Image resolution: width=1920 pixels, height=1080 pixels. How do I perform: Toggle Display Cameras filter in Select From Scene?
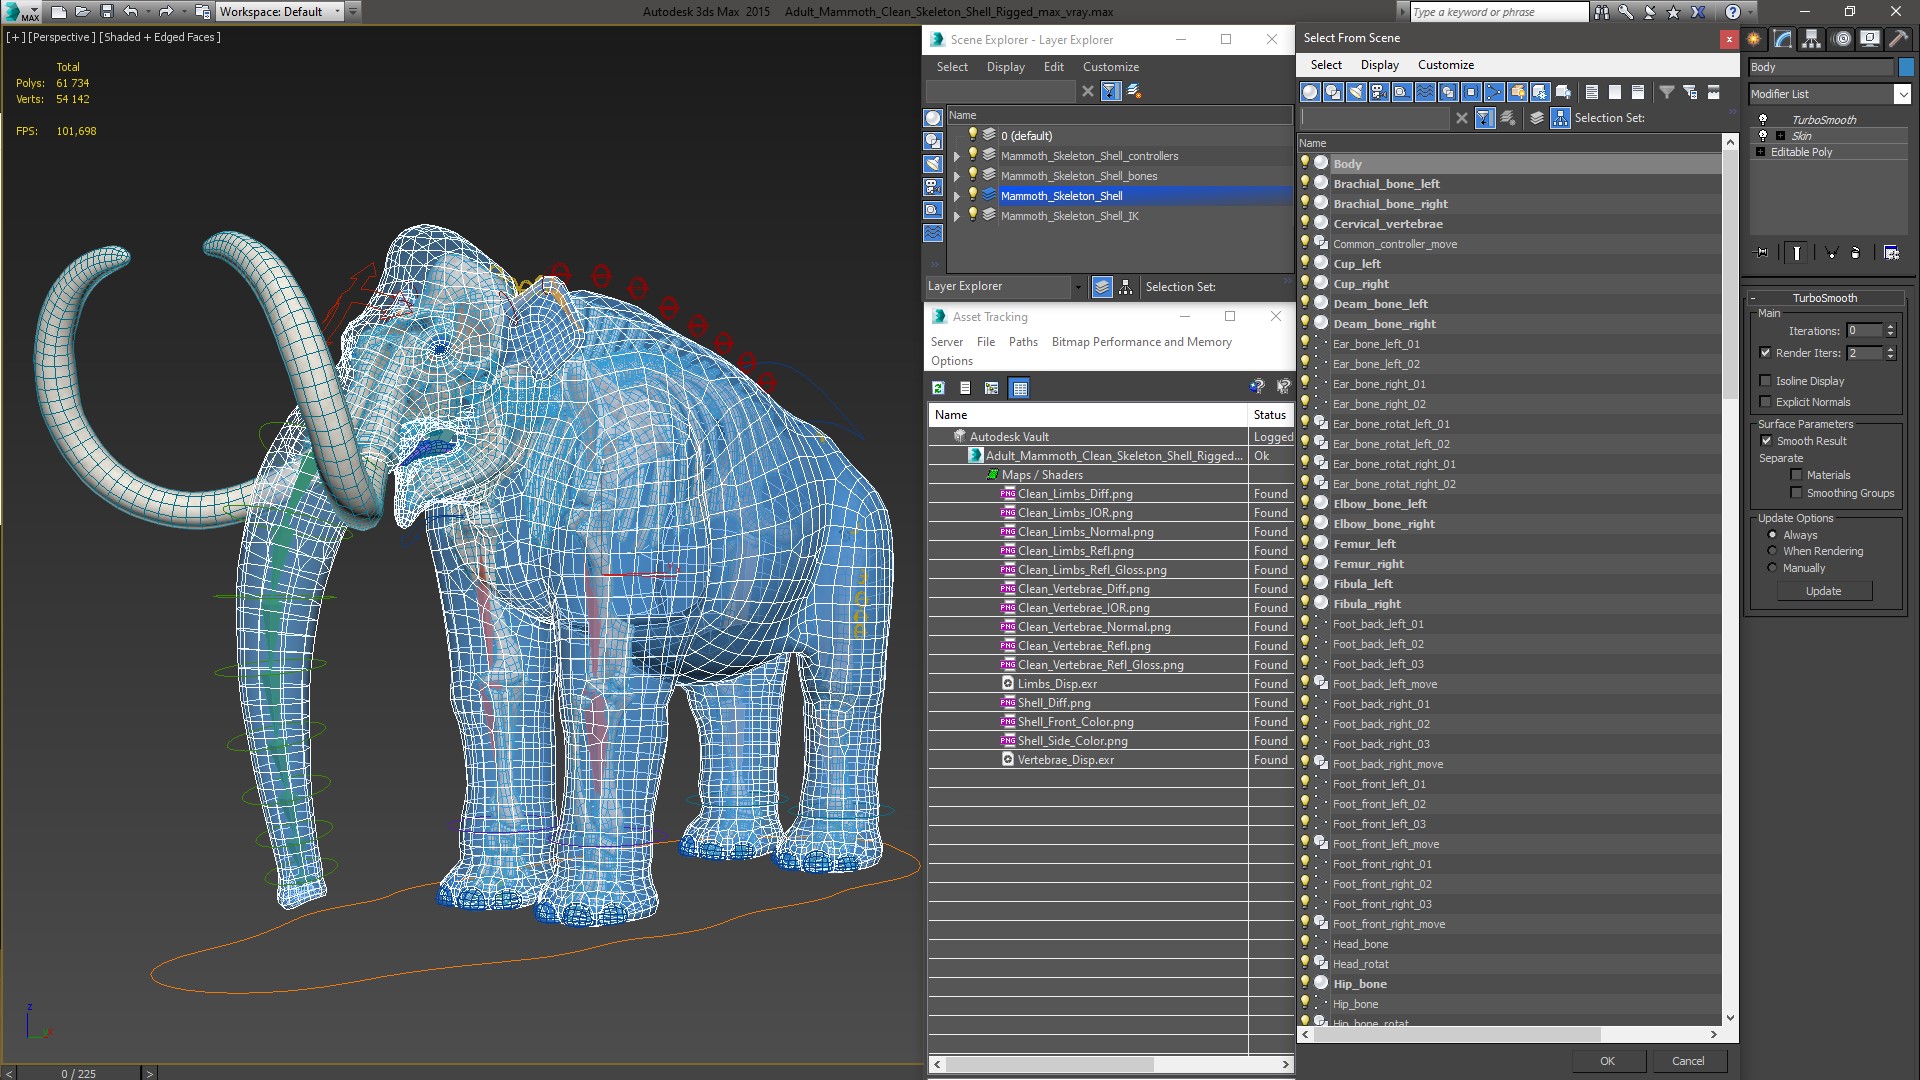(1379, 92)
